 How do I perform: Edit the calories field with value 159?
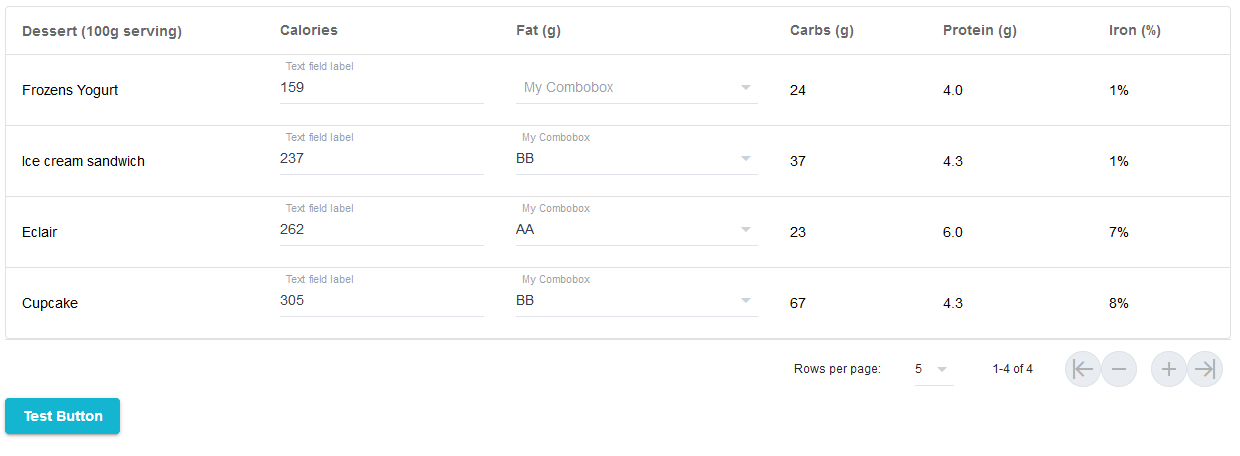coord(382,88)
